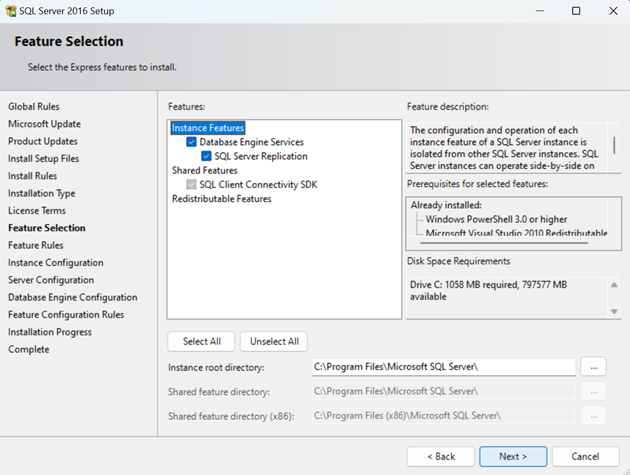Click the Feature description vertical scrollbar
This screenshot has height=475, width=630.
click(x=614, y=147)
